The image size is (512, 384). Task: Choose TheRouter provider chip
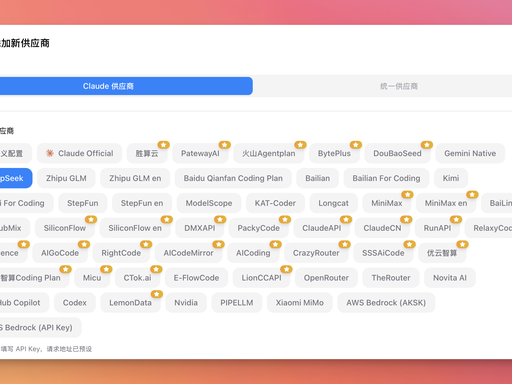click(x=391, y=278)
